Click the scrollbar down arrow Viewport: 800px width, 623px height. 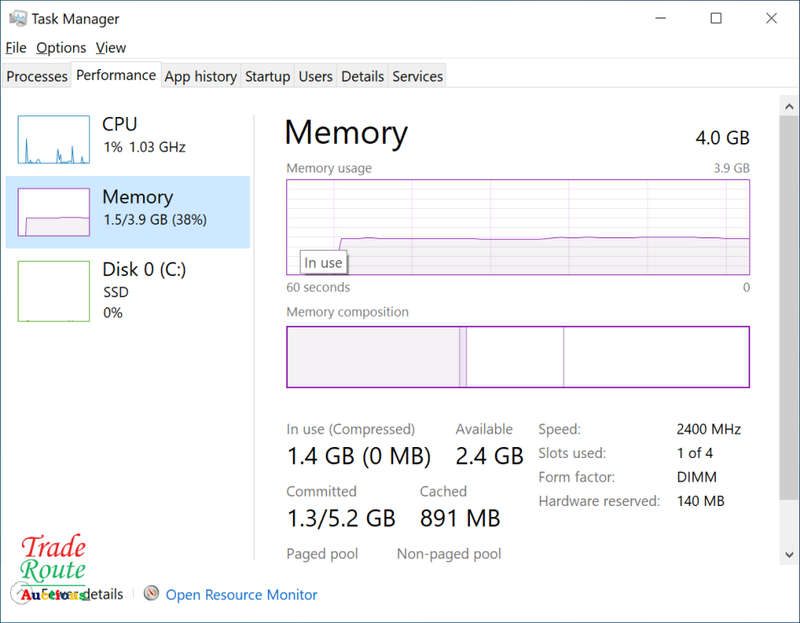coord(789,555)
